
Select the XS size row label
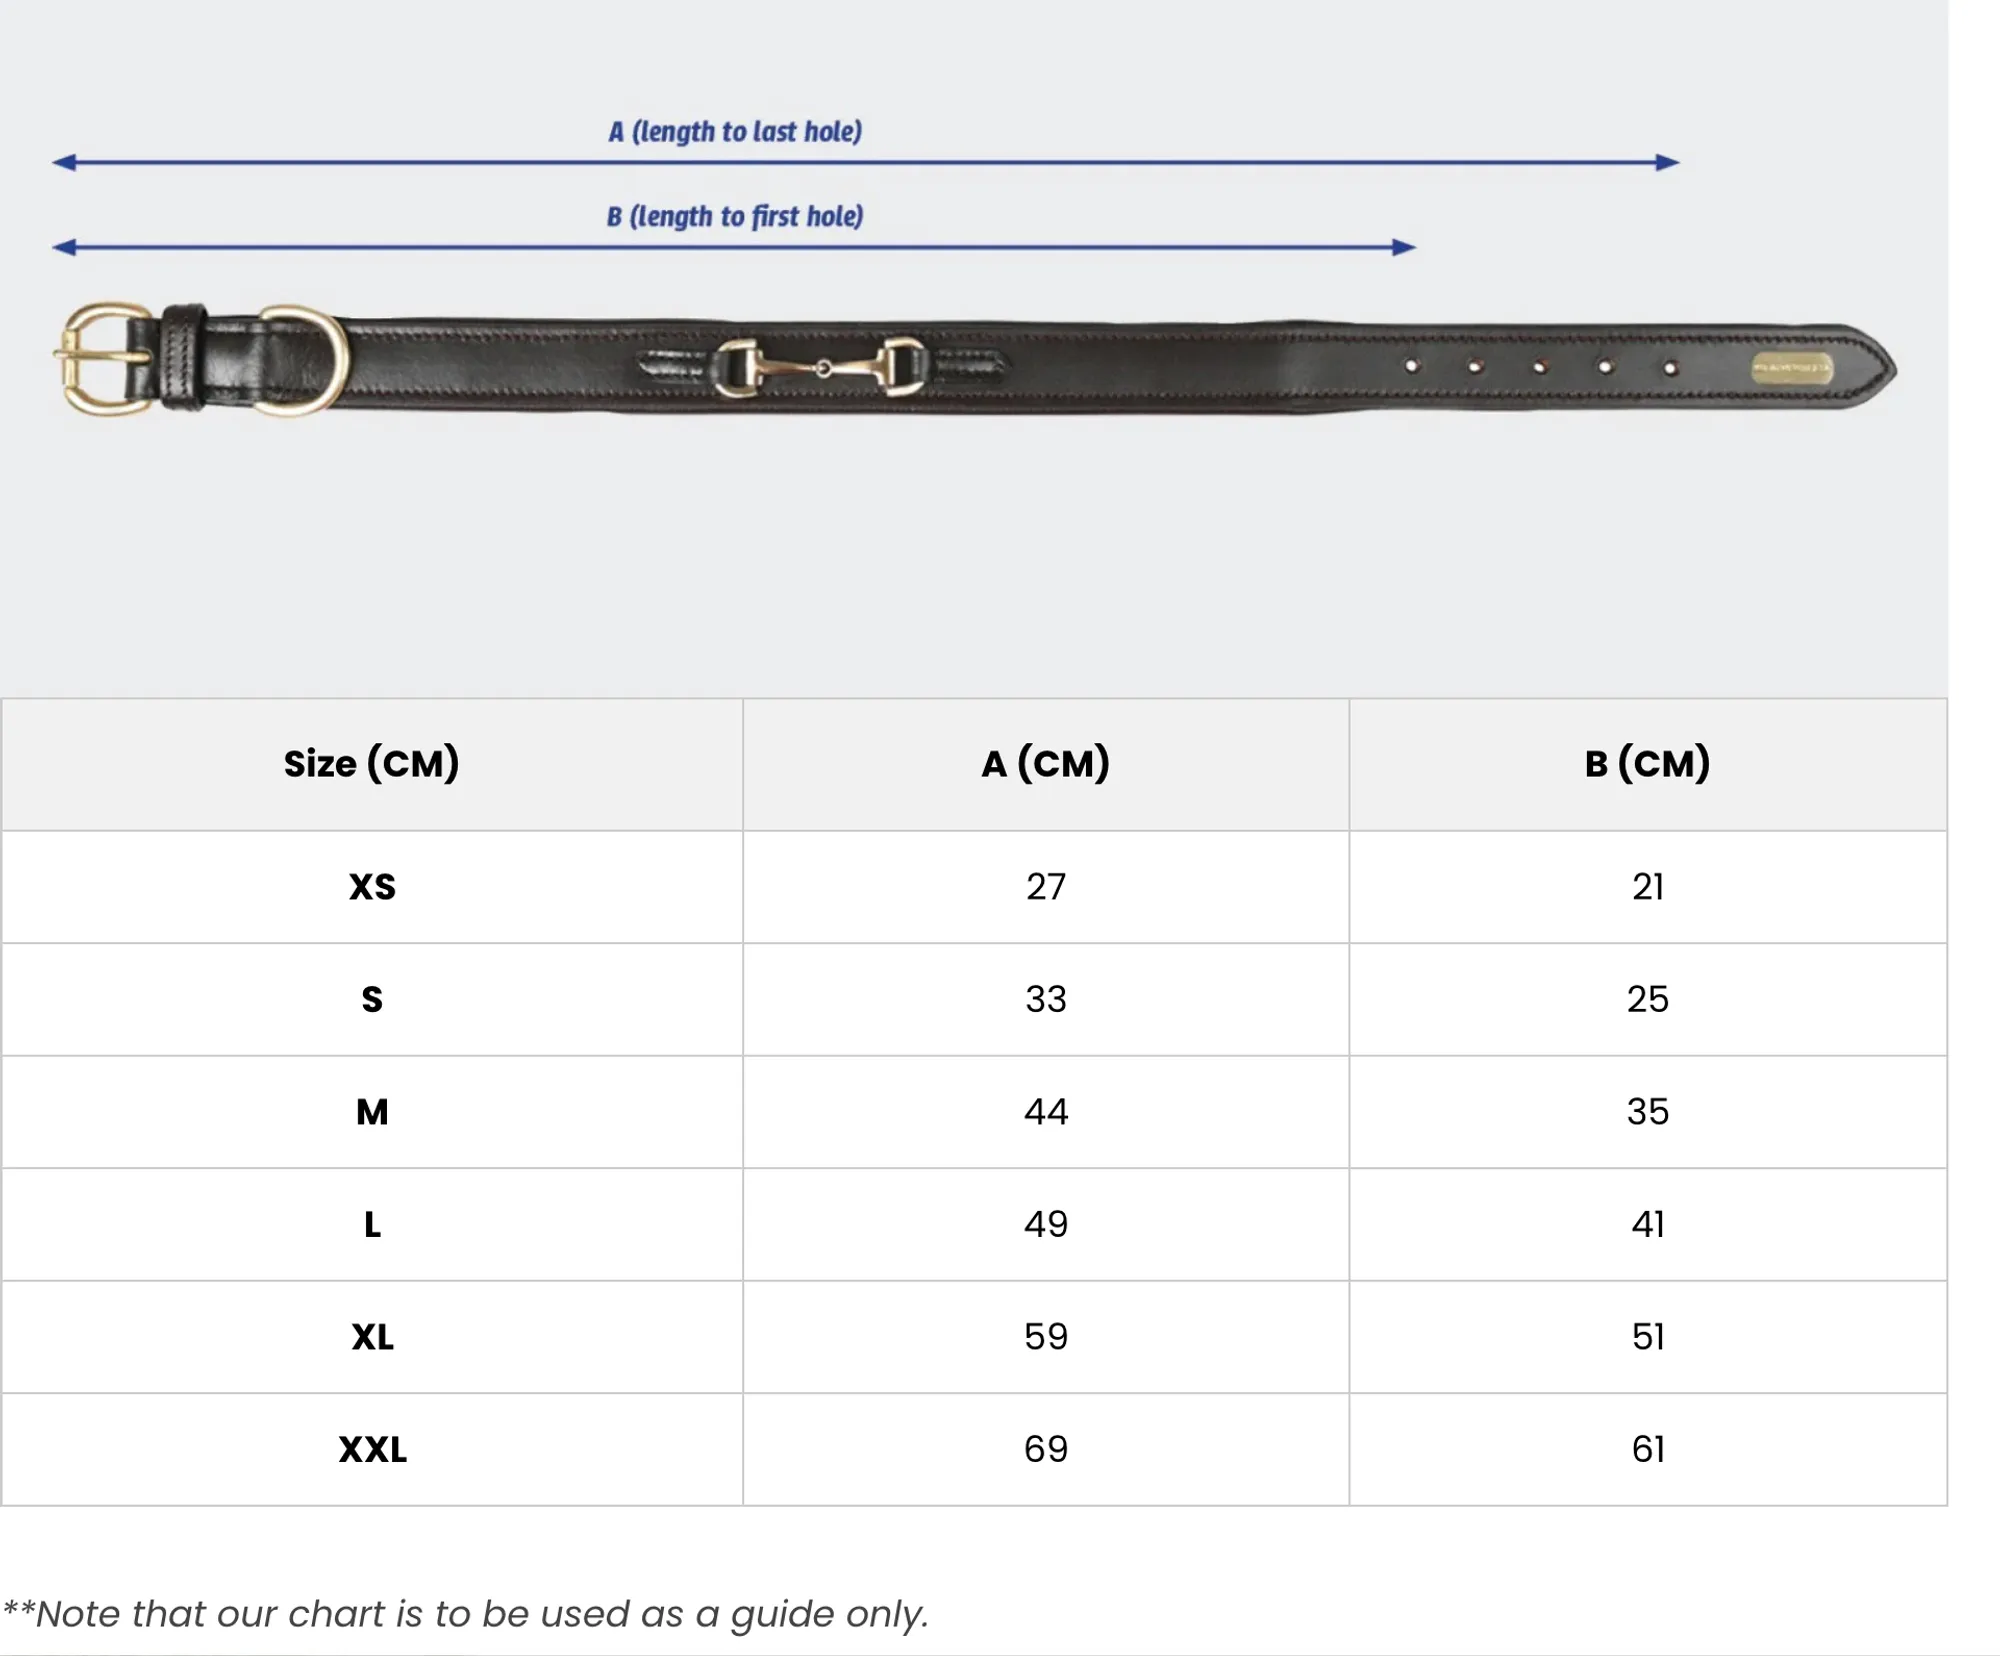372,887
